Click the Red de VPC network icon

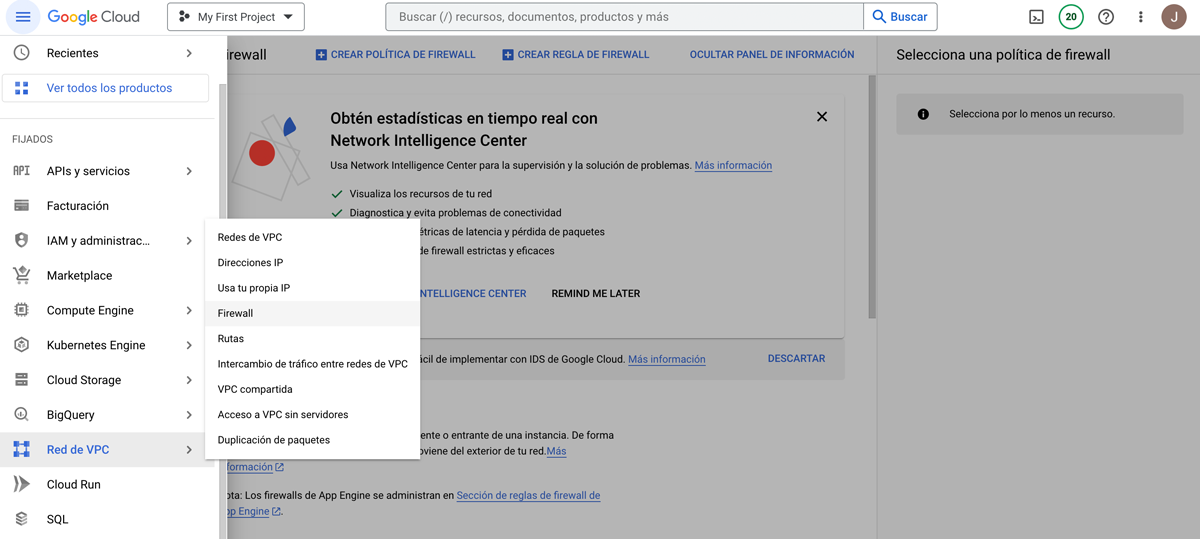[21, 450]
